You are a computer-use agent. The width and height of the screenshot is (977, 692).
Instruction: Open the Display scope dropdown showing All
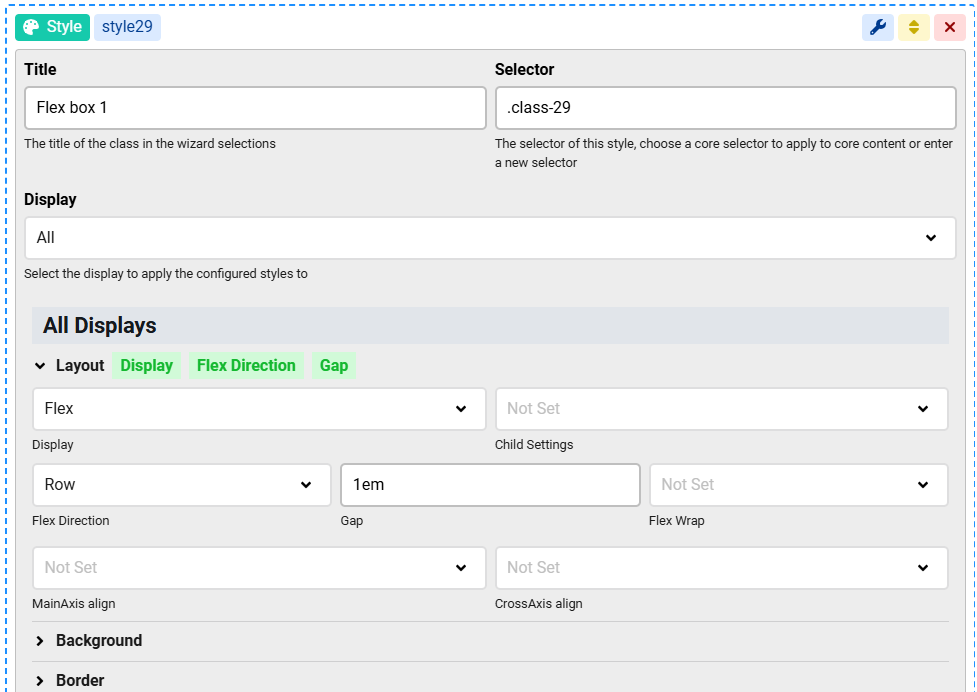pos(489,238)
